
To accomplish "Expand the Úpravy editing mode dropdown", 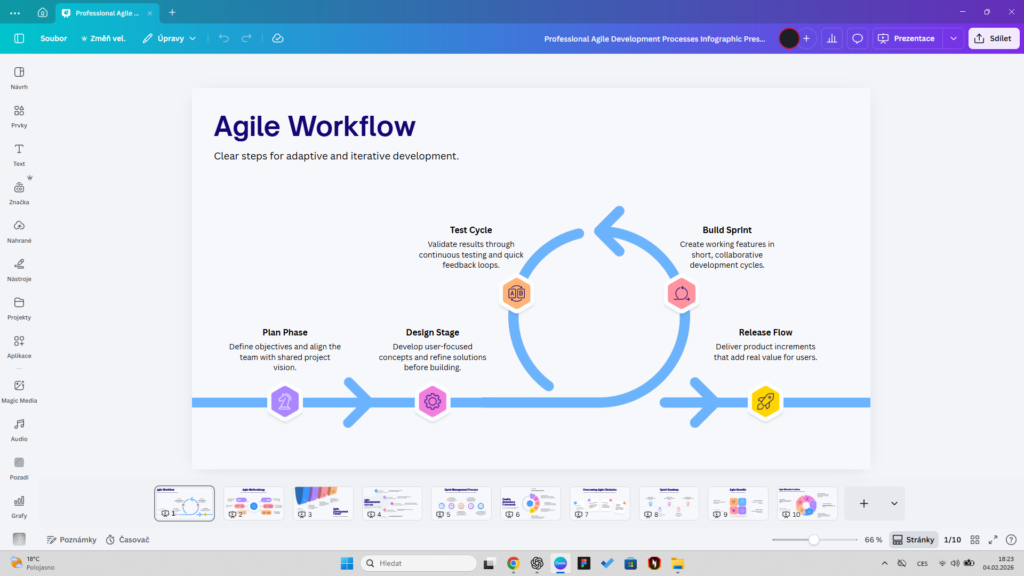I will click(x=169, y=38).
